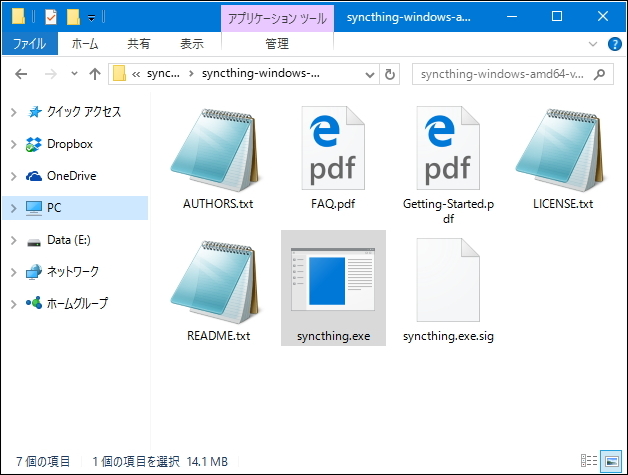This screenshot has height=475, width=628.
Task: Expand the ネットワーク tree node
Action: 14,272
